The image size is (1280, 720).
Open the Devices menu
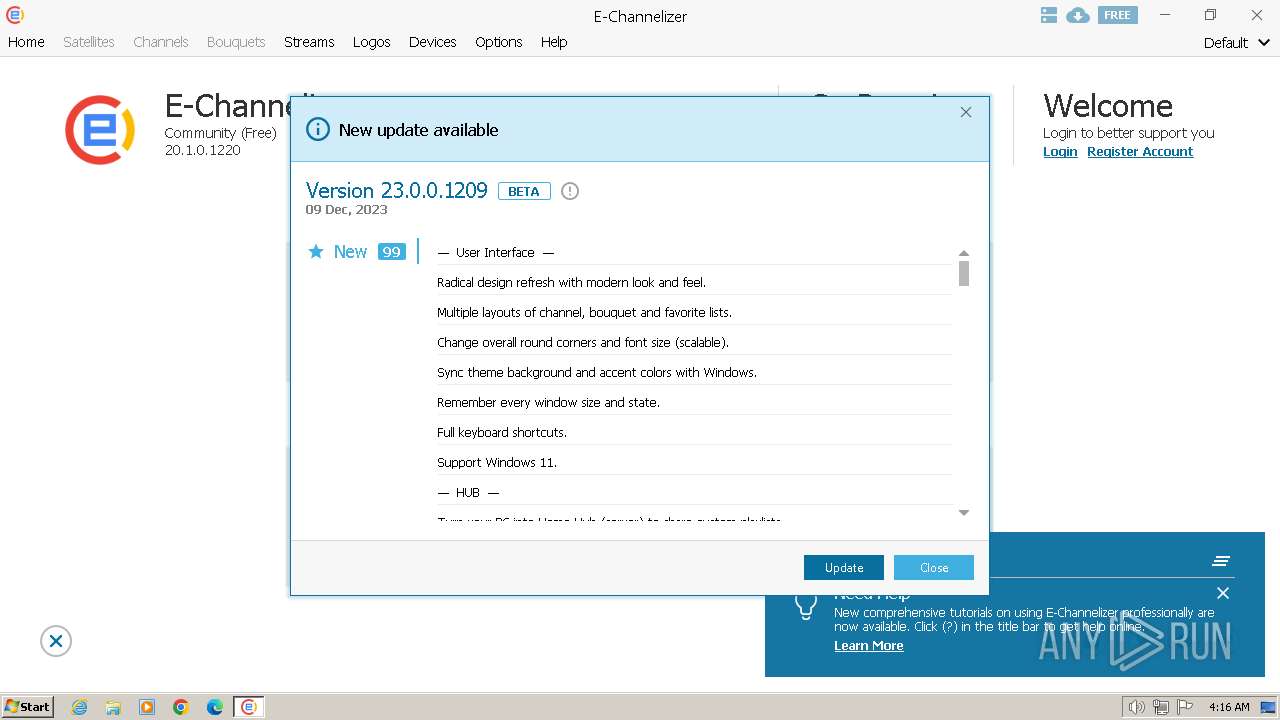coord(433,42)
